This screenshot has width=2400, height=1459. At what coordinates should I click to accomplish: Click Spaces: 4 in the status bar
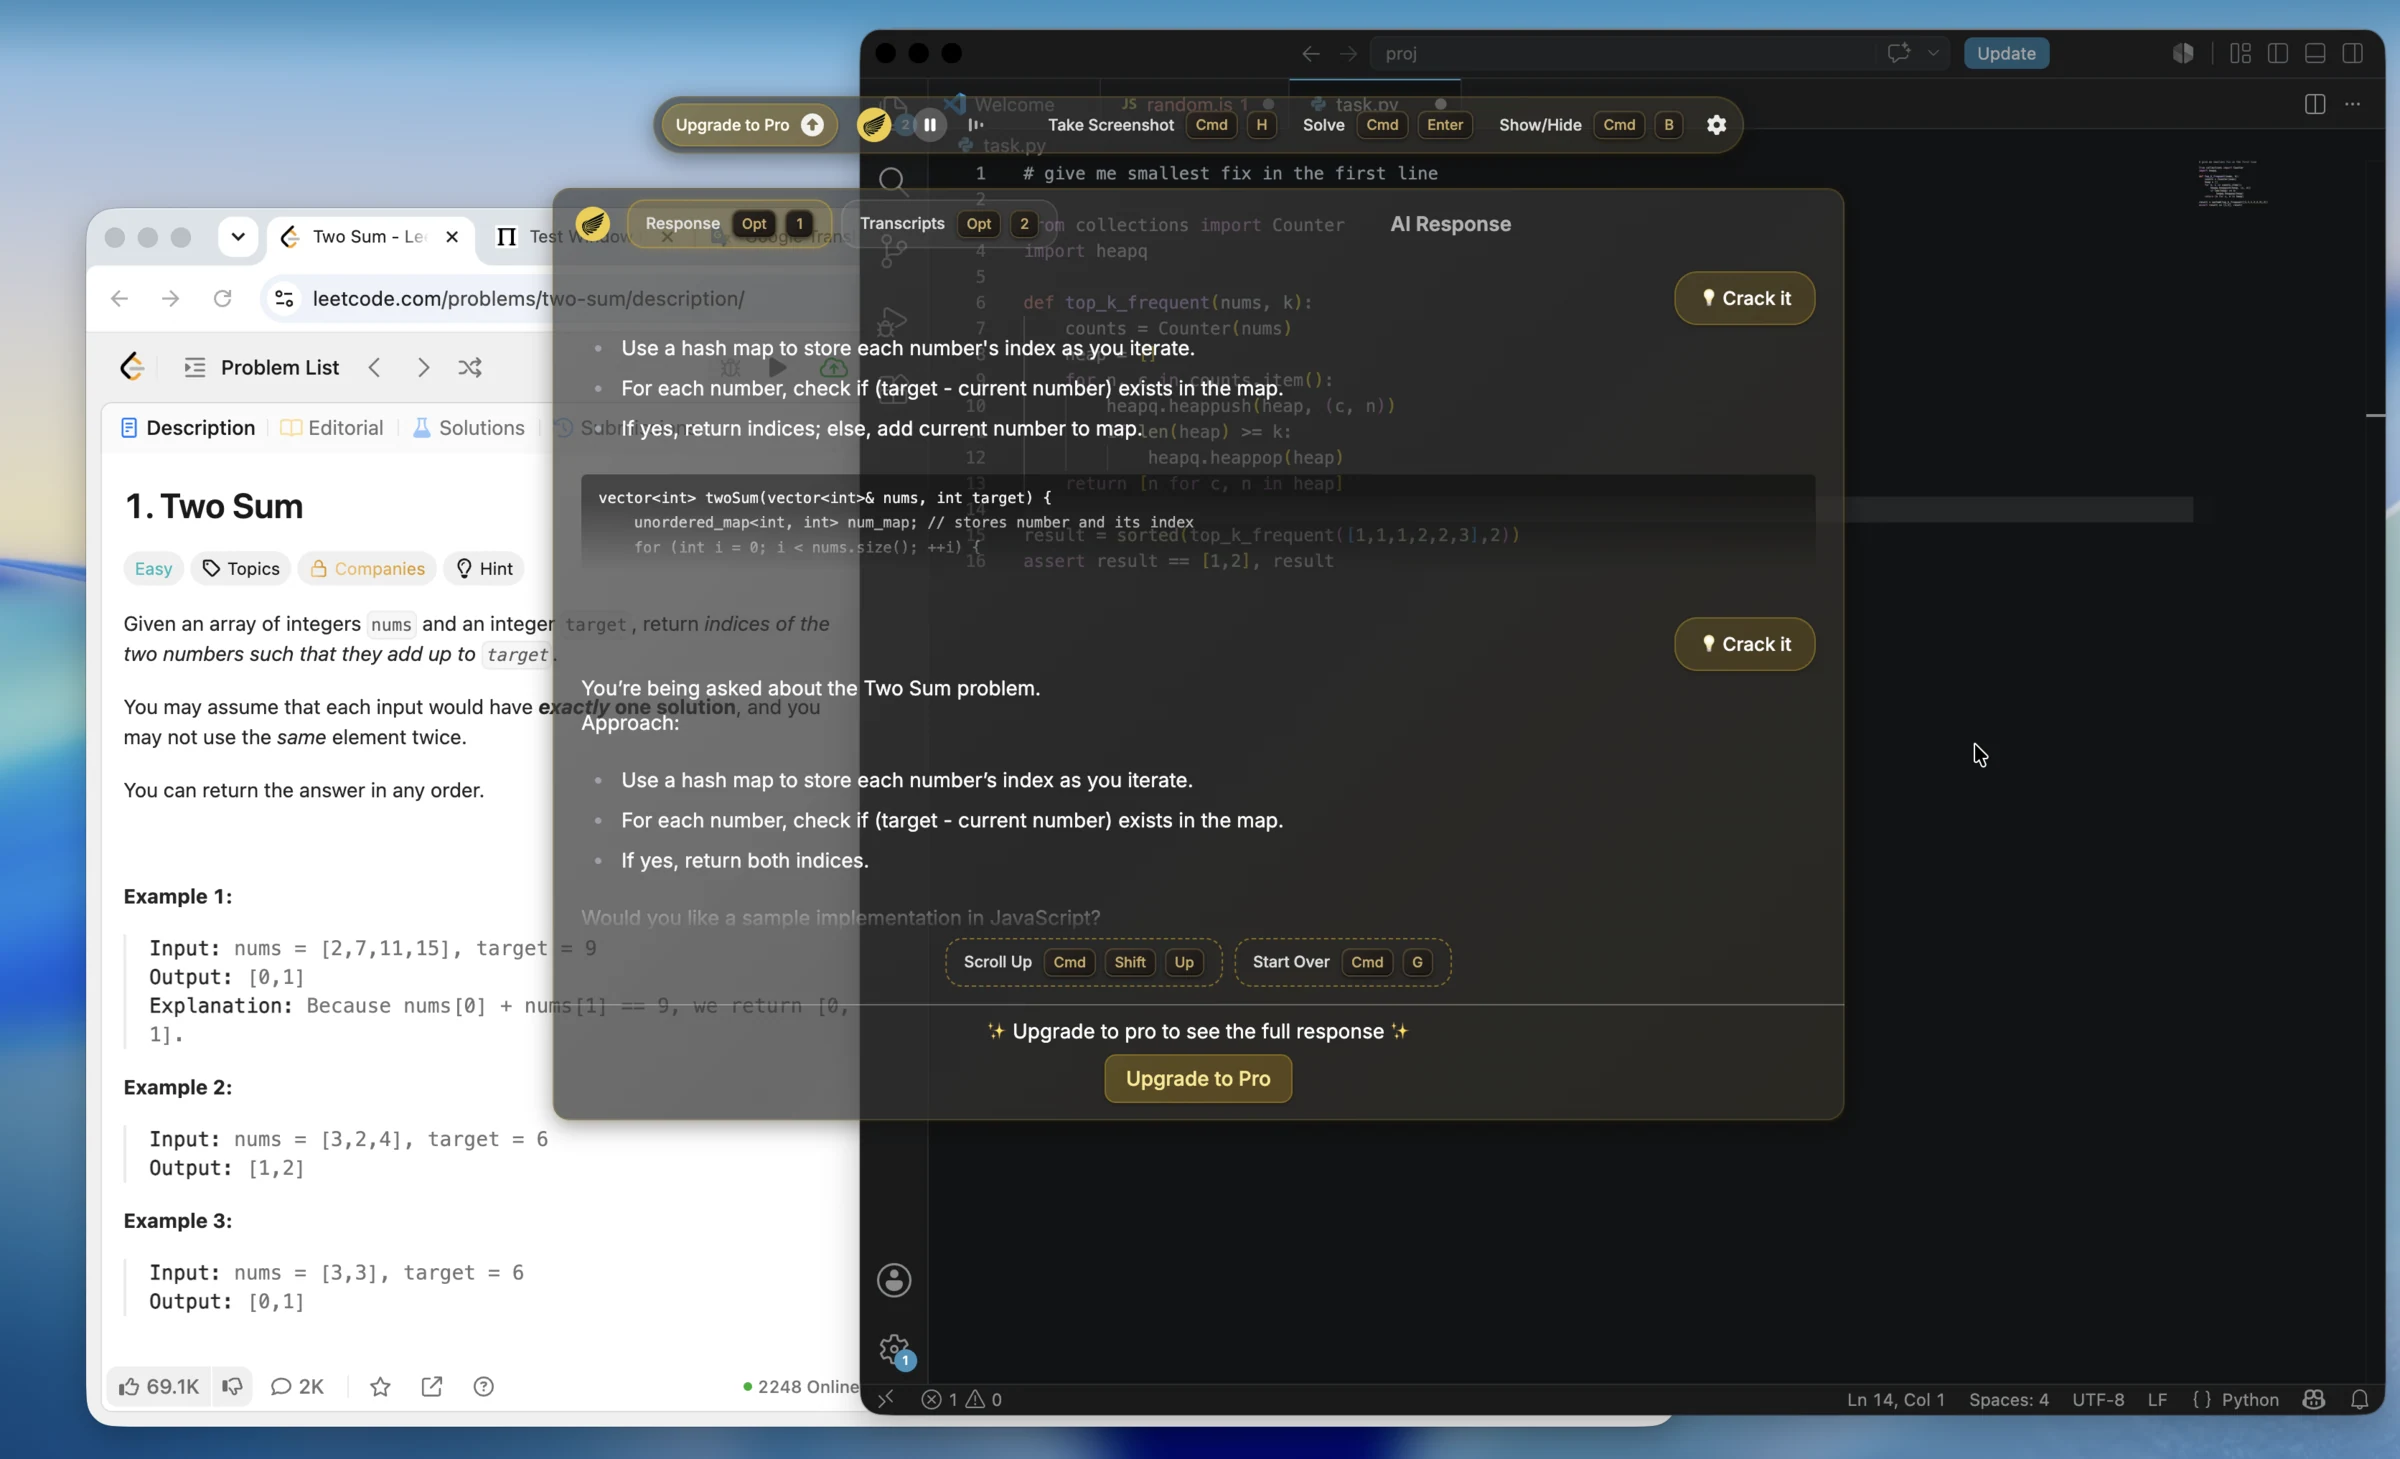[2008, 1399]
